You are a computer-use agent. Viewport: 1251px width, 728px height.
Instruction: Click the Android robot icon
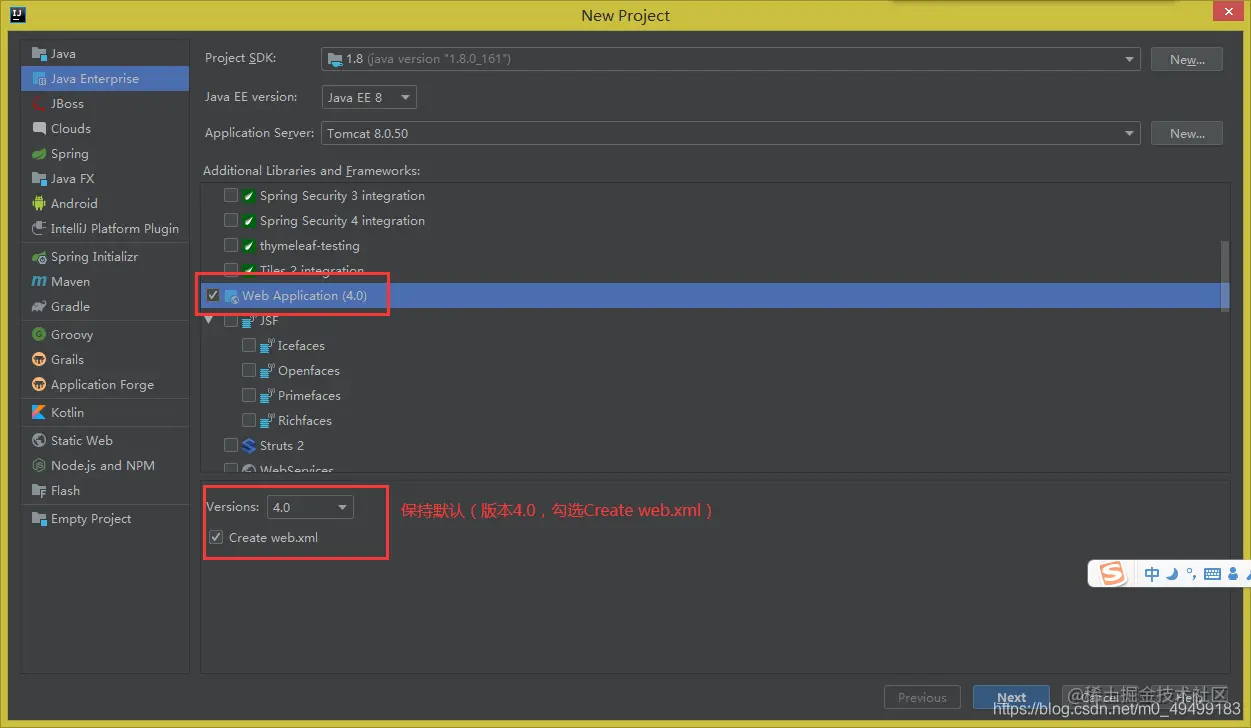tap(39, 204)
